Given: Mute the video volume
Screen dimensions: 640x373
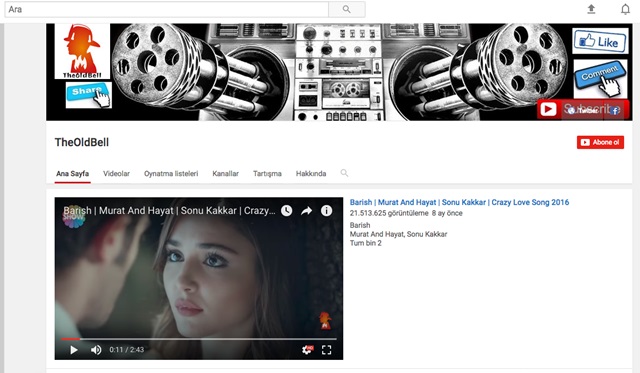Looking at the screenshot, I should pyautogui.click(x=96, y=350).
